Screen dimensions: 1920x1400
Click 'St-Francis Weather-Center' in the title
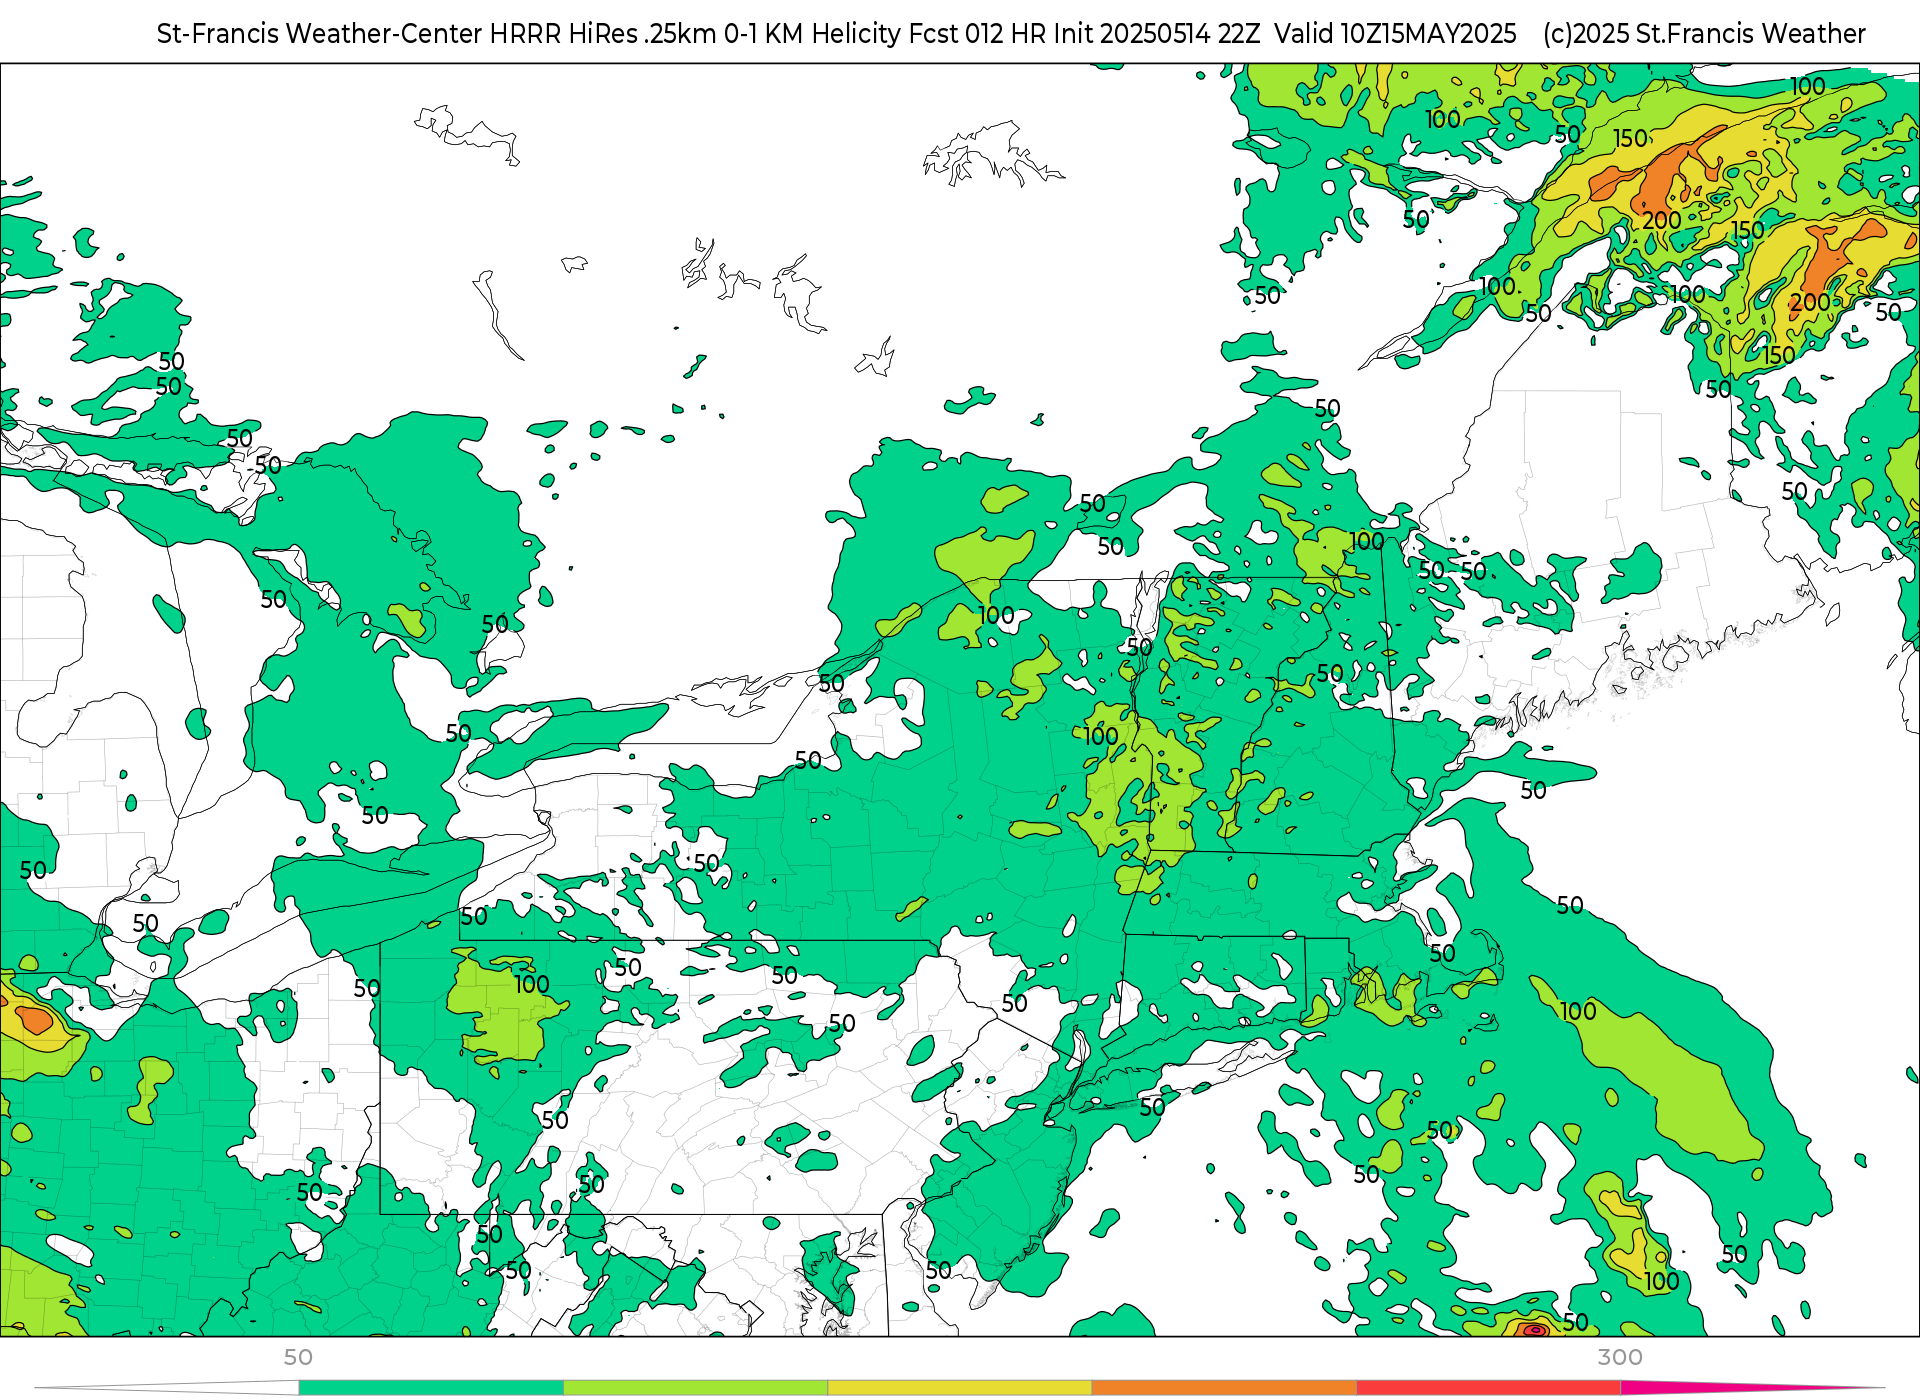coord(320,34)
